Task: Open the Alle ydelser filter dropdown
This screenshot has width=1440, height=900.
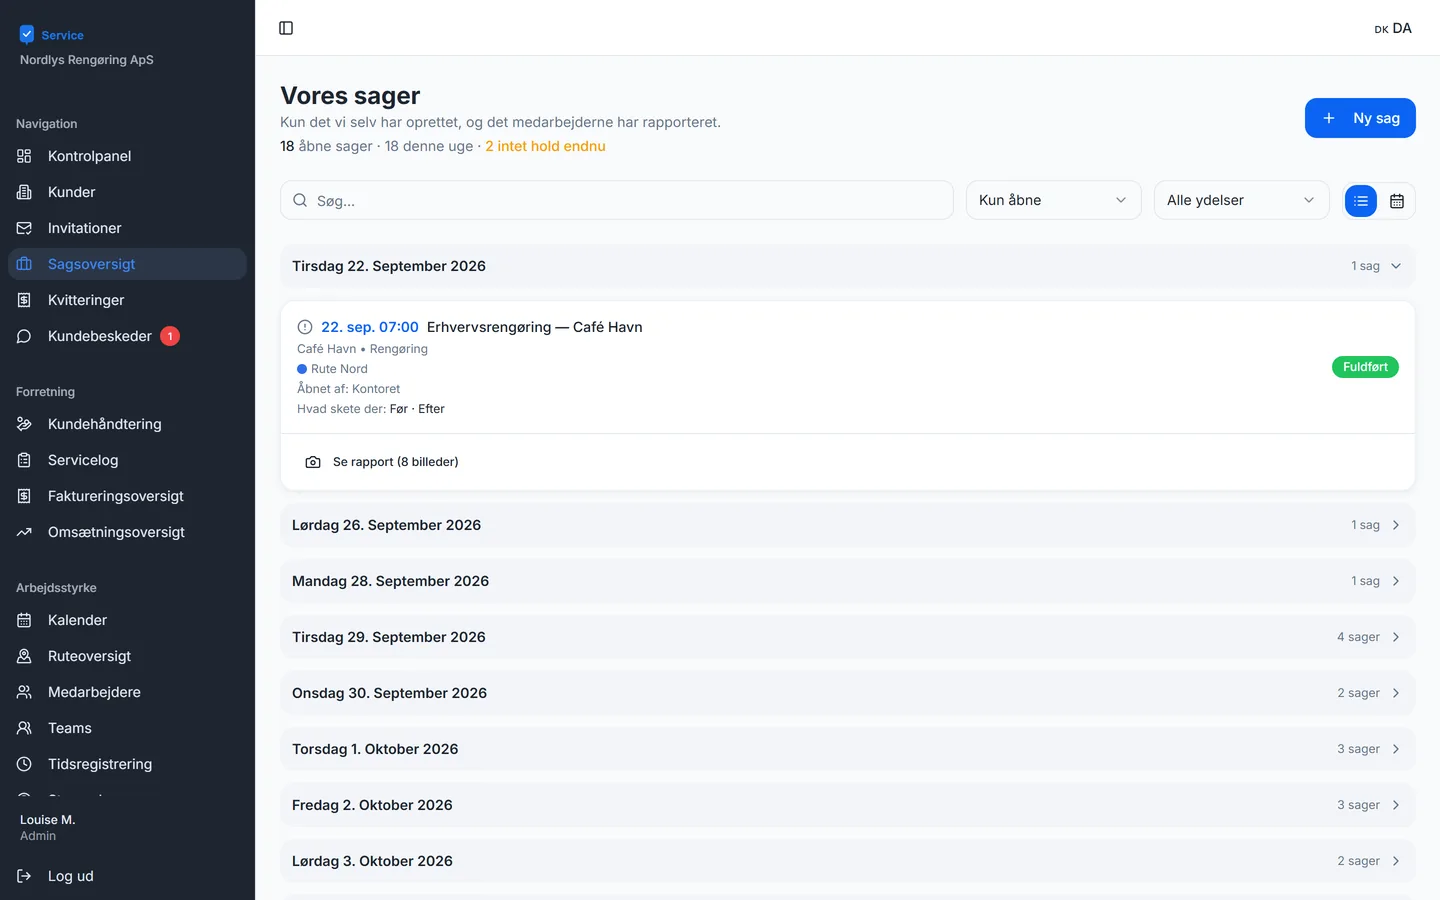Action: pos(1241,200)
